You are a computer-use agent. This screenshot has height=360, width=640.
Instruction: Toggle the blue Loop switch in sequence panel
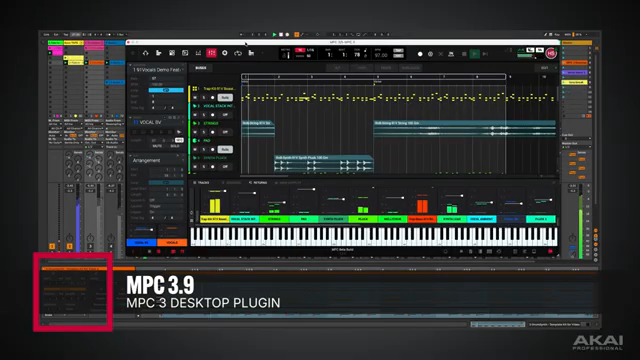(x=166, y=90)
